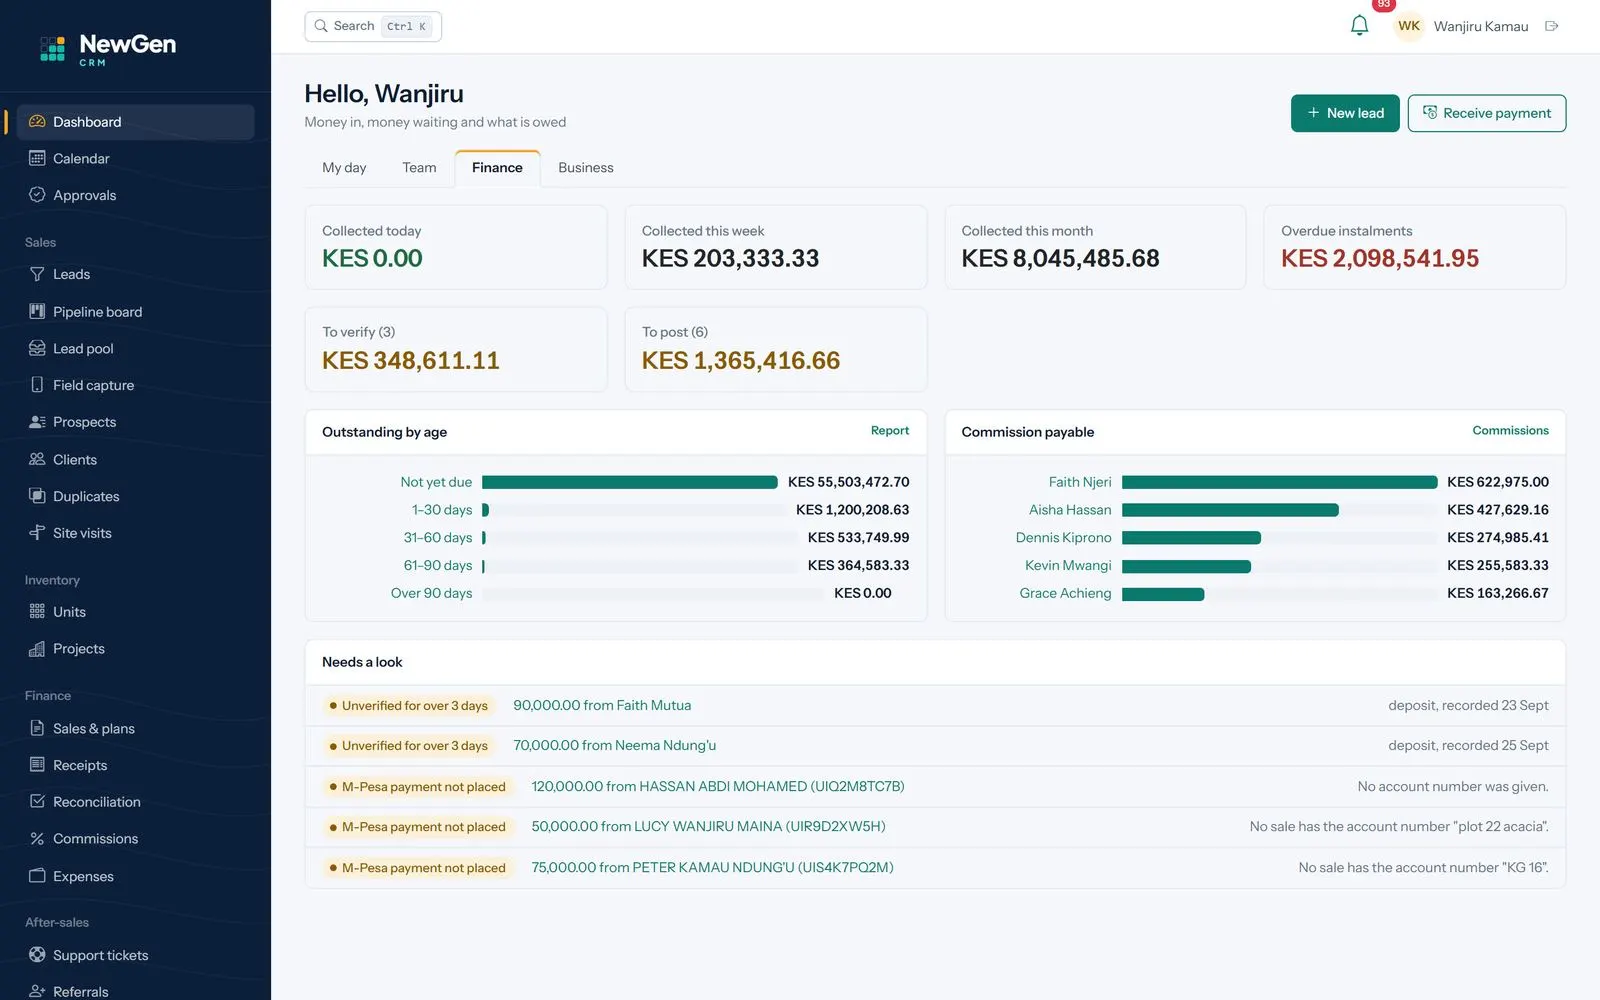Click the Field capture phone icon
The width and height of the screenshot is (1600, 1000).
(x=37, y=385)
